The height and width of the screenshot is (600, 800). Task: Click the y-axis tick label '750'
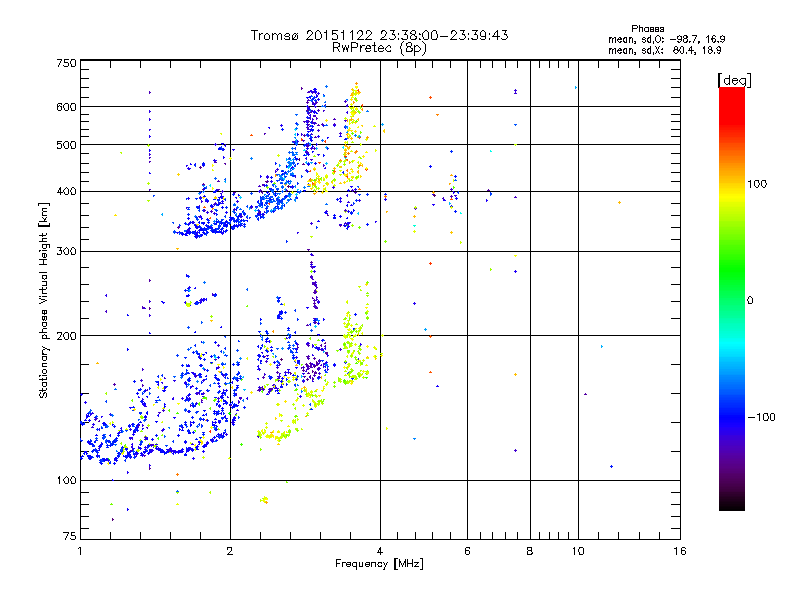click(x=66, y=63)
